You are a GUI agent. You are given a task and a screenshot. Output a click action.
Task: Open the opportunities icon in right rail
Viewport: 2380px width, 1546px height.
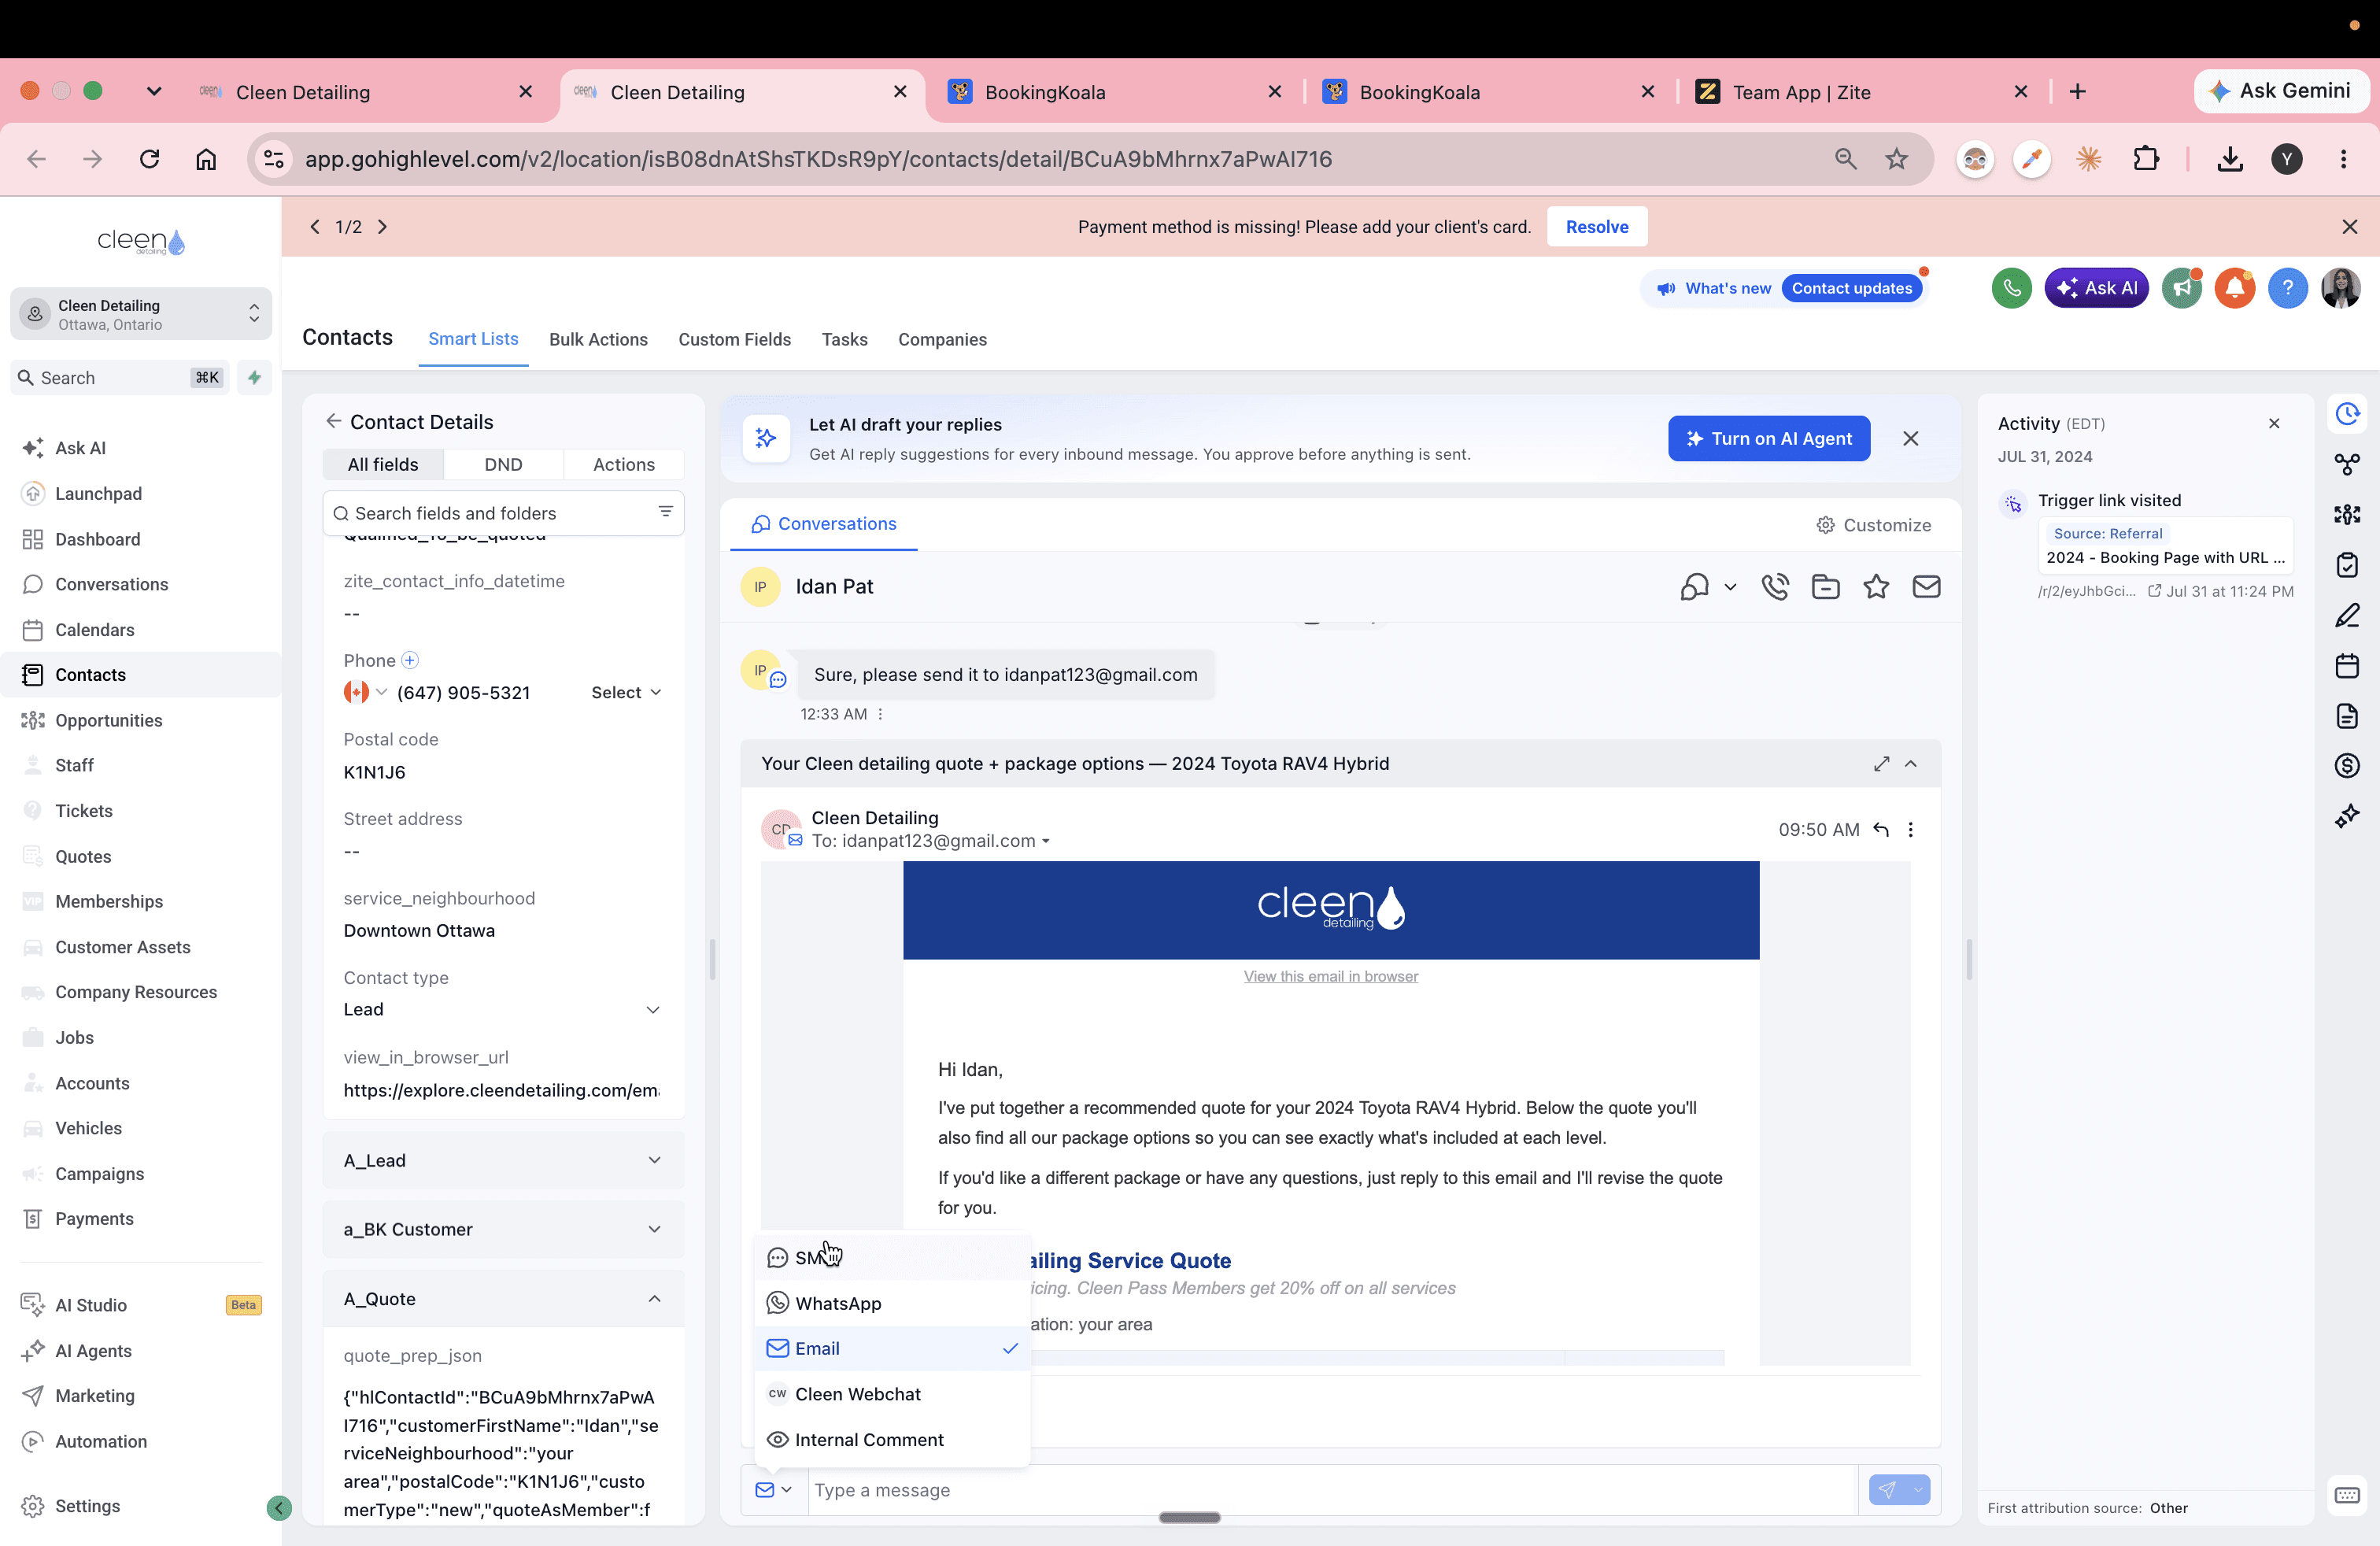(x=2347, y=514)
